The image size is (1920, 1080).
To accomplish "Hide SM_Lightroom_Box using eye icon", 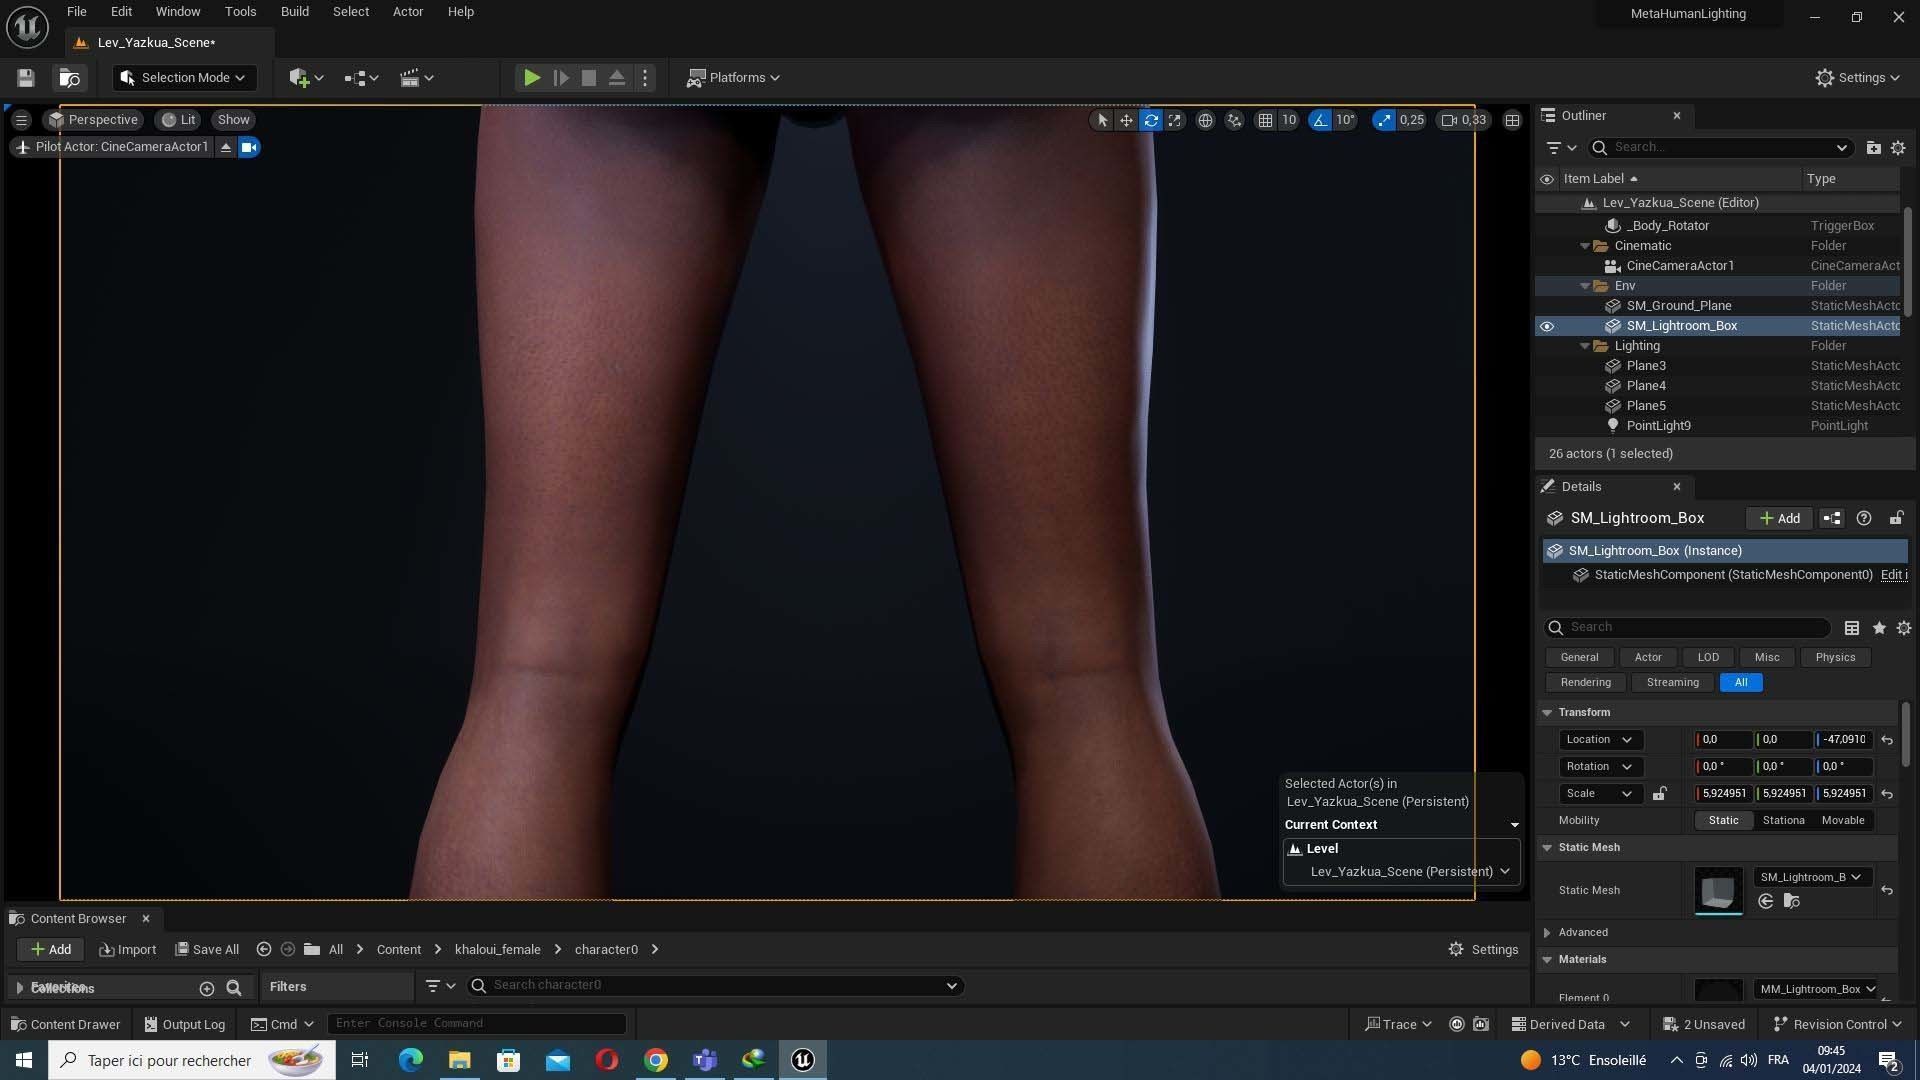I will [x=1547, y=326].
